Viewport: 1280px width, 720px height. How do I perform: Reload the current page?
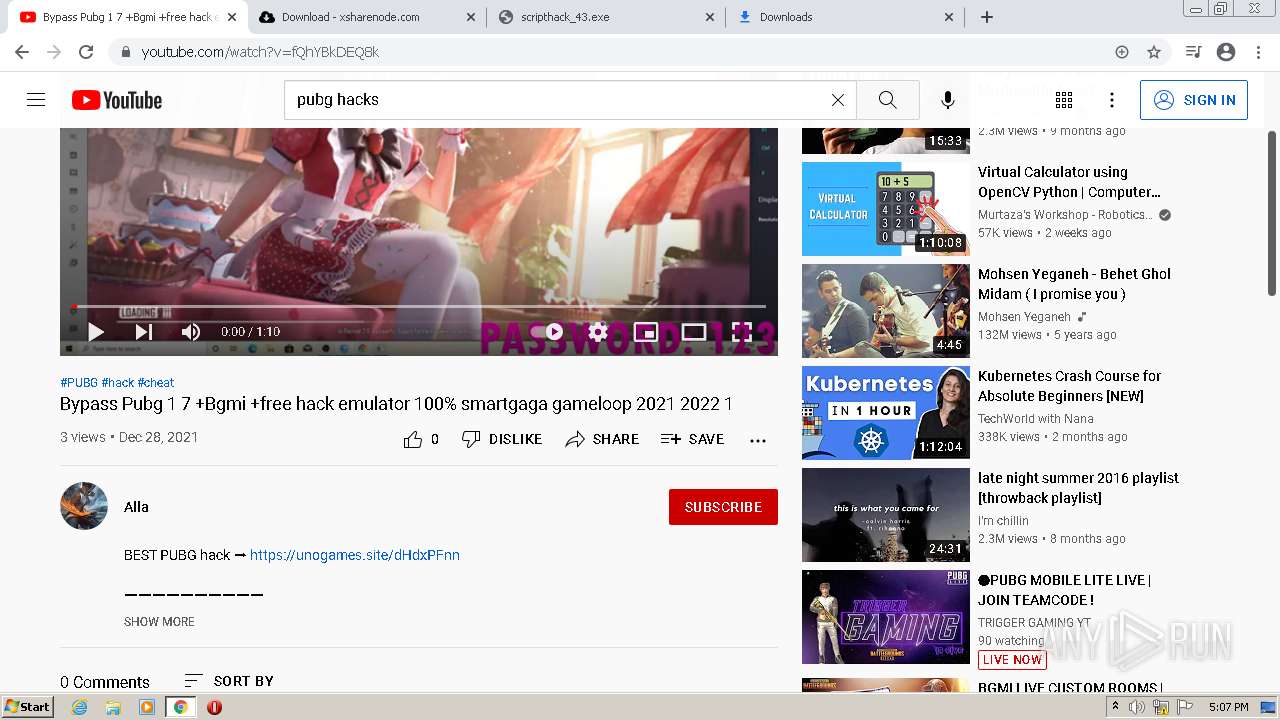[x=86, y=52]
